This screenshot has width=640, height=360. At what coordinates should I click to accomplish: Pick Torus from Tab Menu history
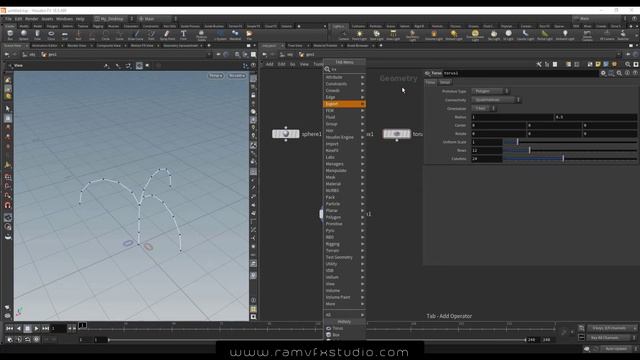pyautogui.click(x=344, y=328)
